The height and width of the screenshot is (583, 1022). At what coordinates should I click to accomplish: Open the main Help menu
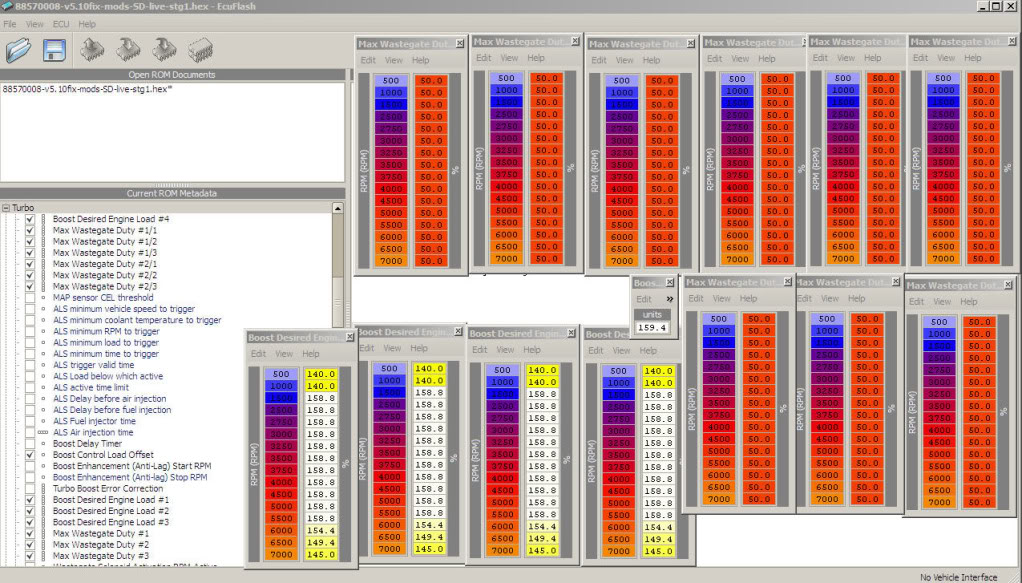87,24
